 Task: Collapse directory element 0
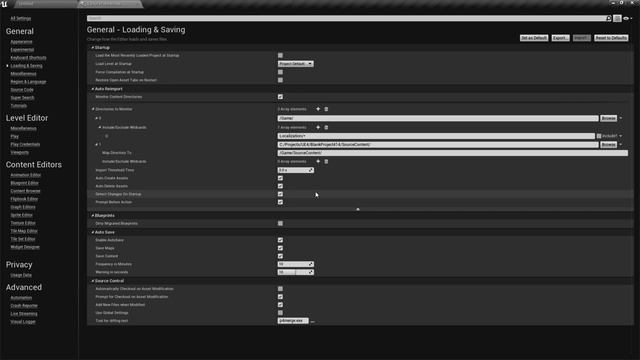click(97, 118)
